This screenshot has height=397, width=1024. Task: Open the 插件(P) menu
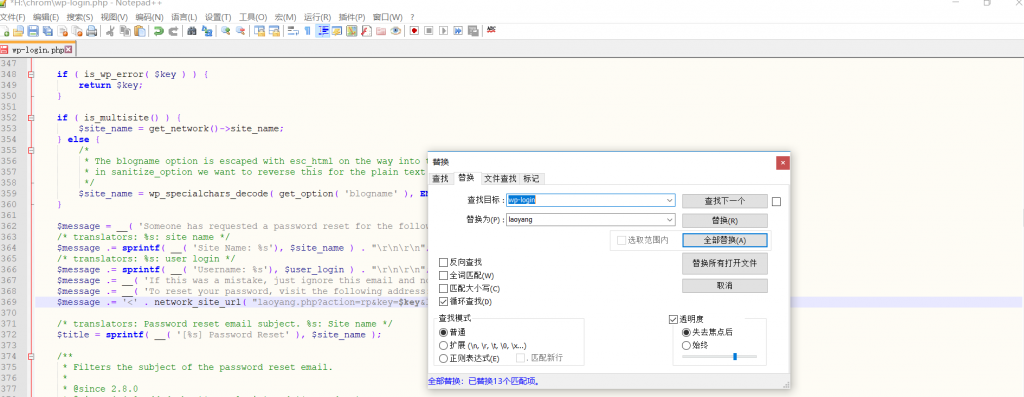[x=351, y=17]
